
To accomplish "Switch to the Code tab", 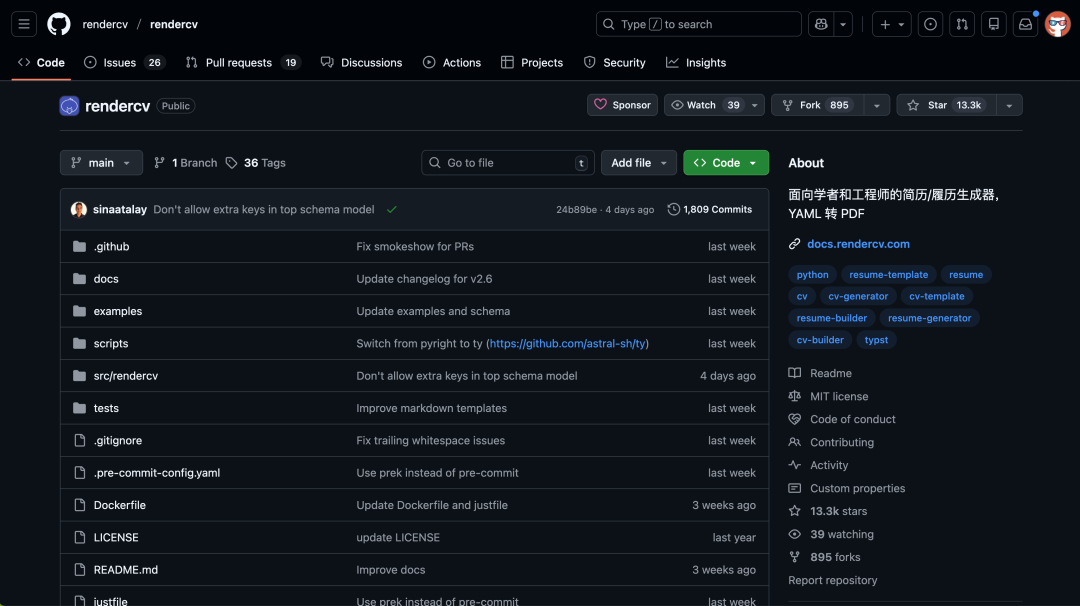I will coord(41,63).
